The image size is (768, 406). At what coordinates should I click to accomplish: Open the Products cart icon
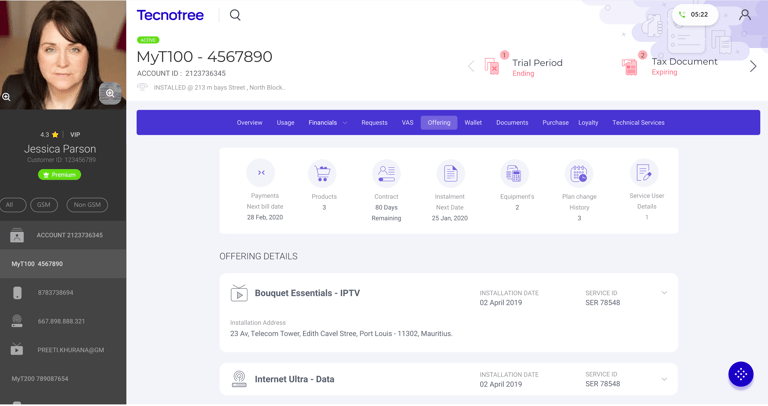322,173
